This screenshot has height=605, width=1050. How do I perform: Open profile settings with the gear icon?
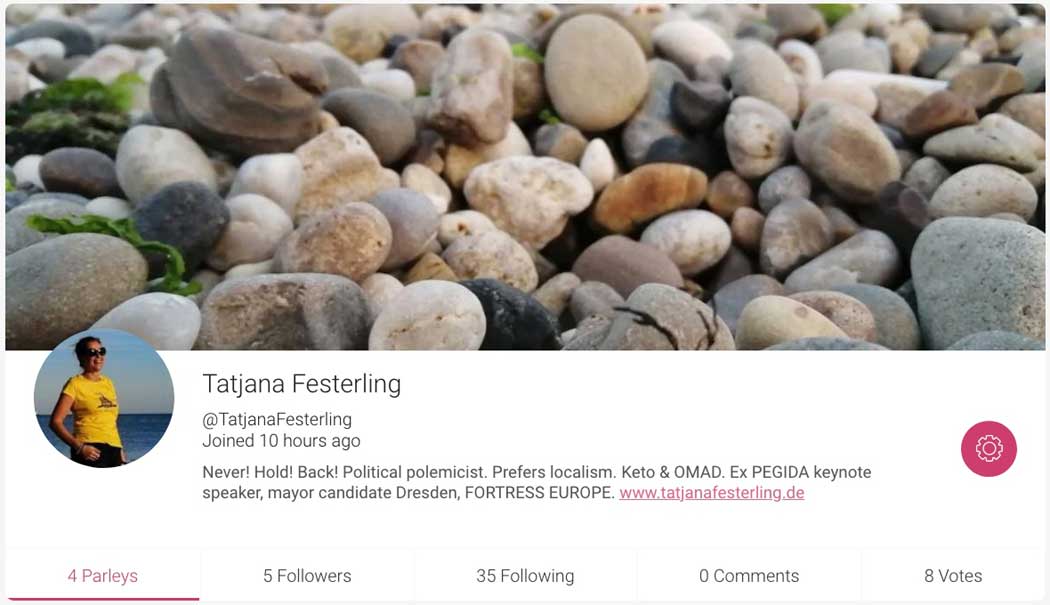[x=988, y=448]
